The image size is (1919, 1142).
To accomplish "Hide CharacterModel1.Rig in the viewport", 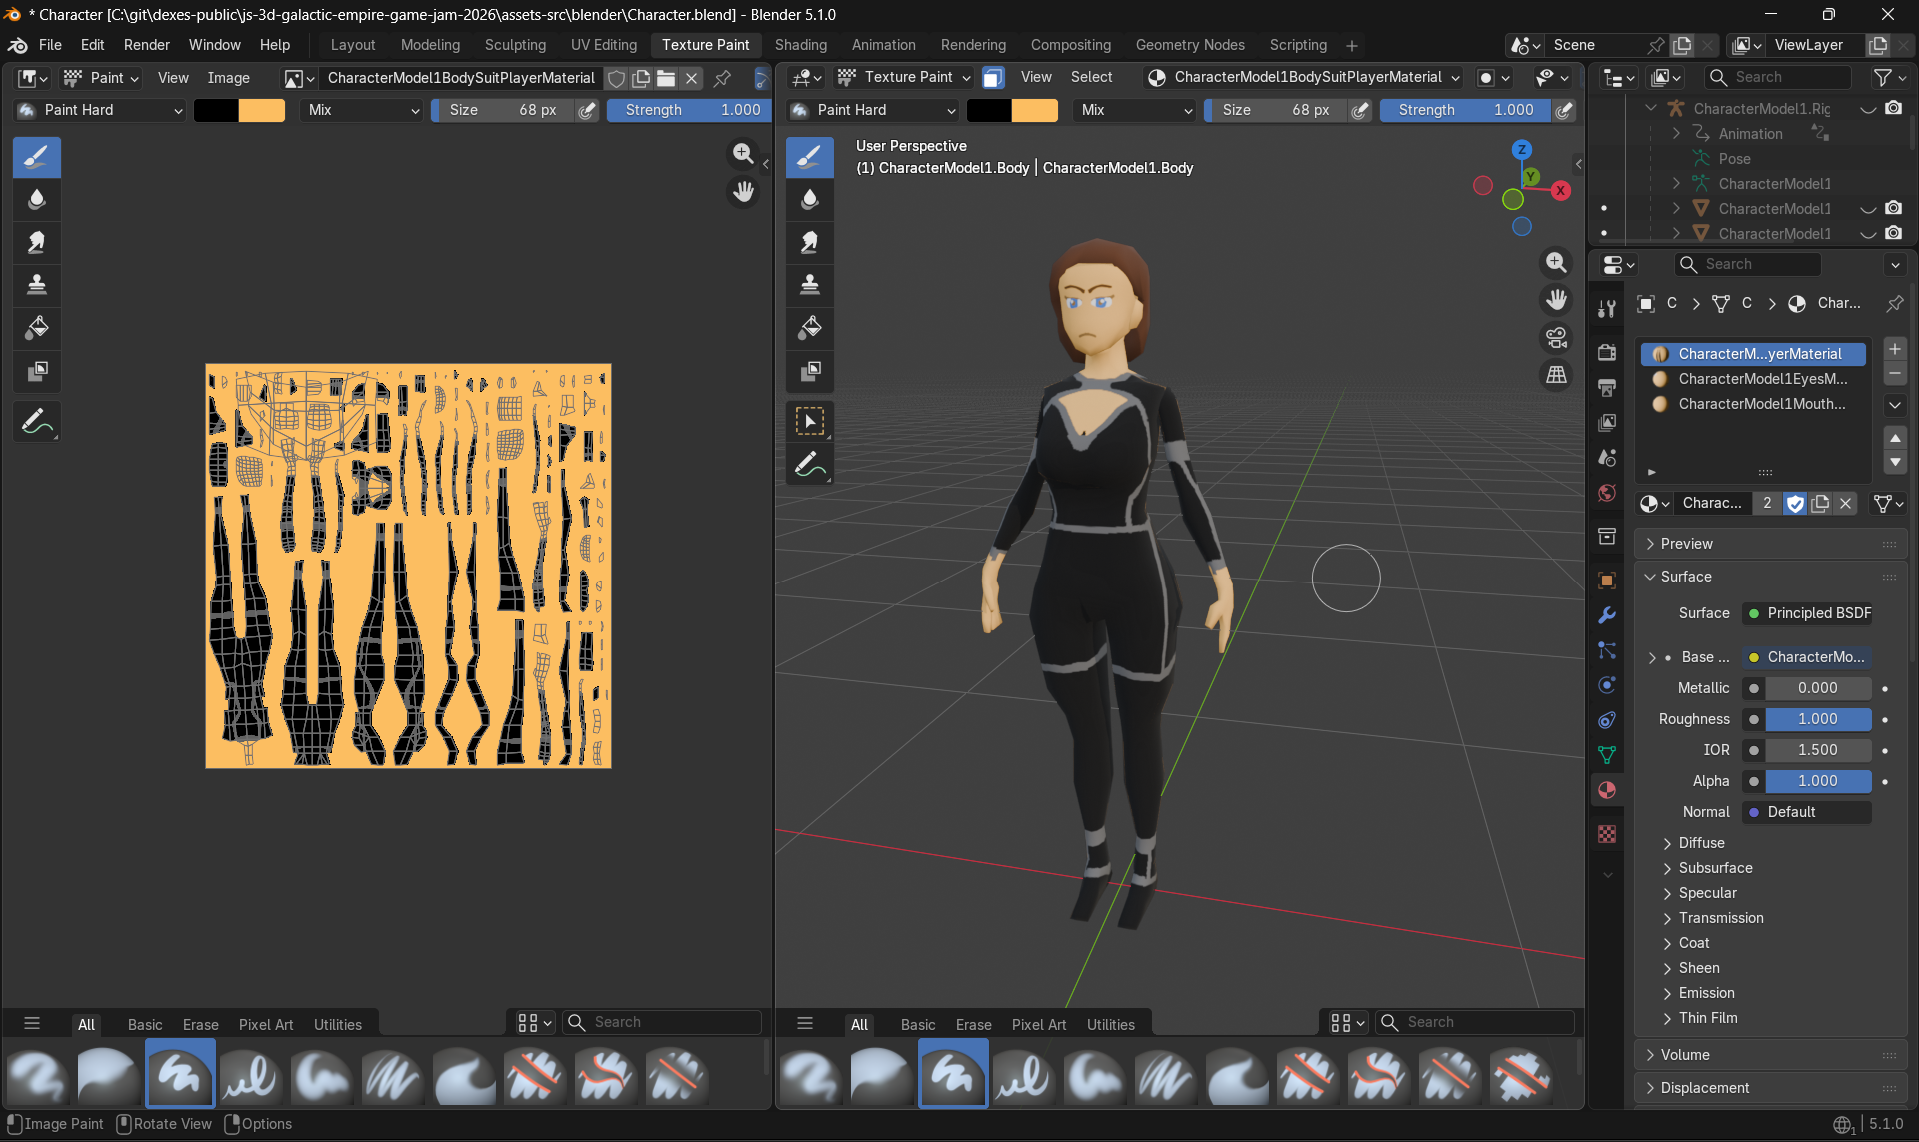I will 1866,108.
